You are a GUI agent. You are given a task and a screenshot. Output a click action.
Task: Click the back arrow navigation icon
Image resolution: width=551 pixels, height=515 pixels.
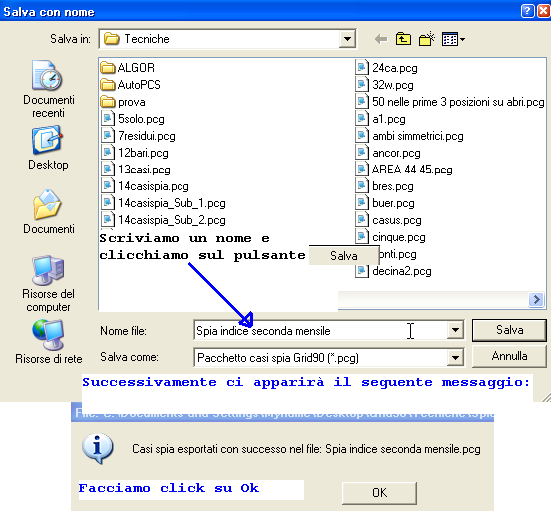tap(381, 39)
